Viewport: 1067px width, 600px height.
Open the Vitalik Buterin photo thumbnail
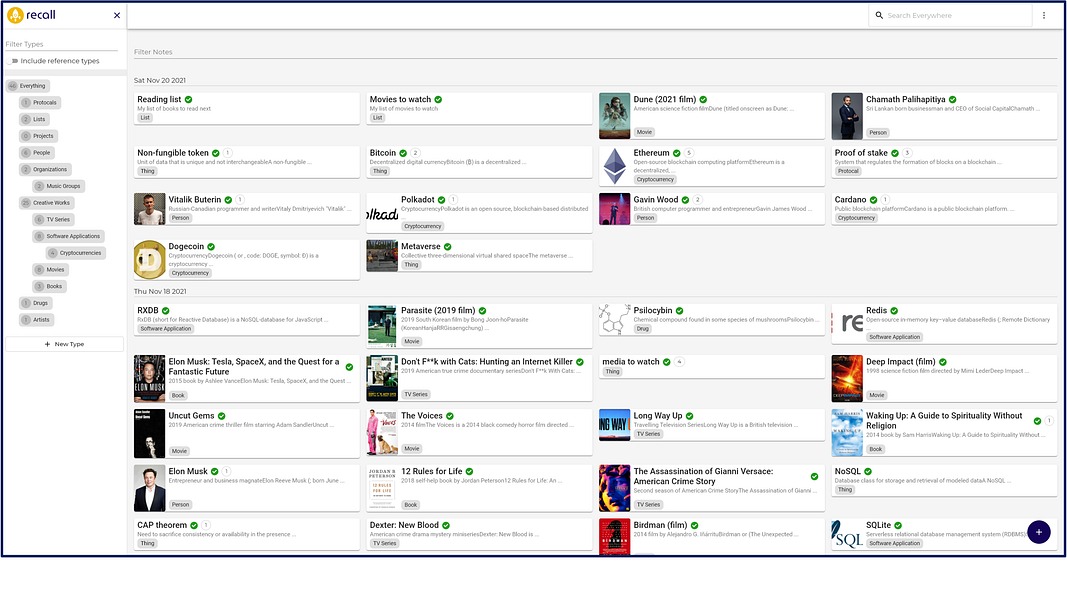150,209
